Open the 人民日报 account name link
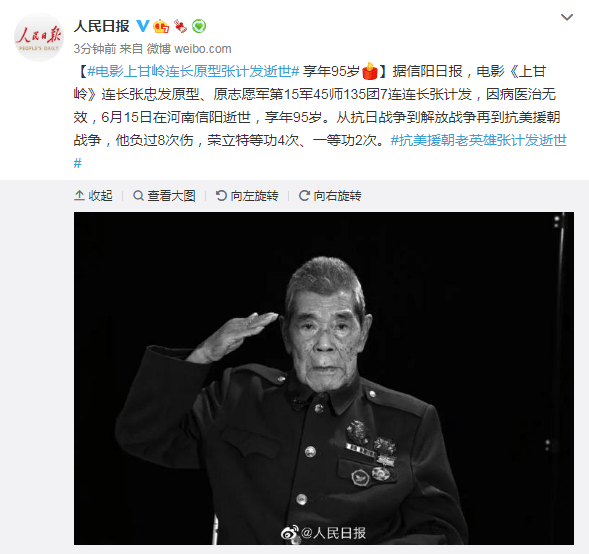Viewport: 589px width, 554px height. (101, 26)
